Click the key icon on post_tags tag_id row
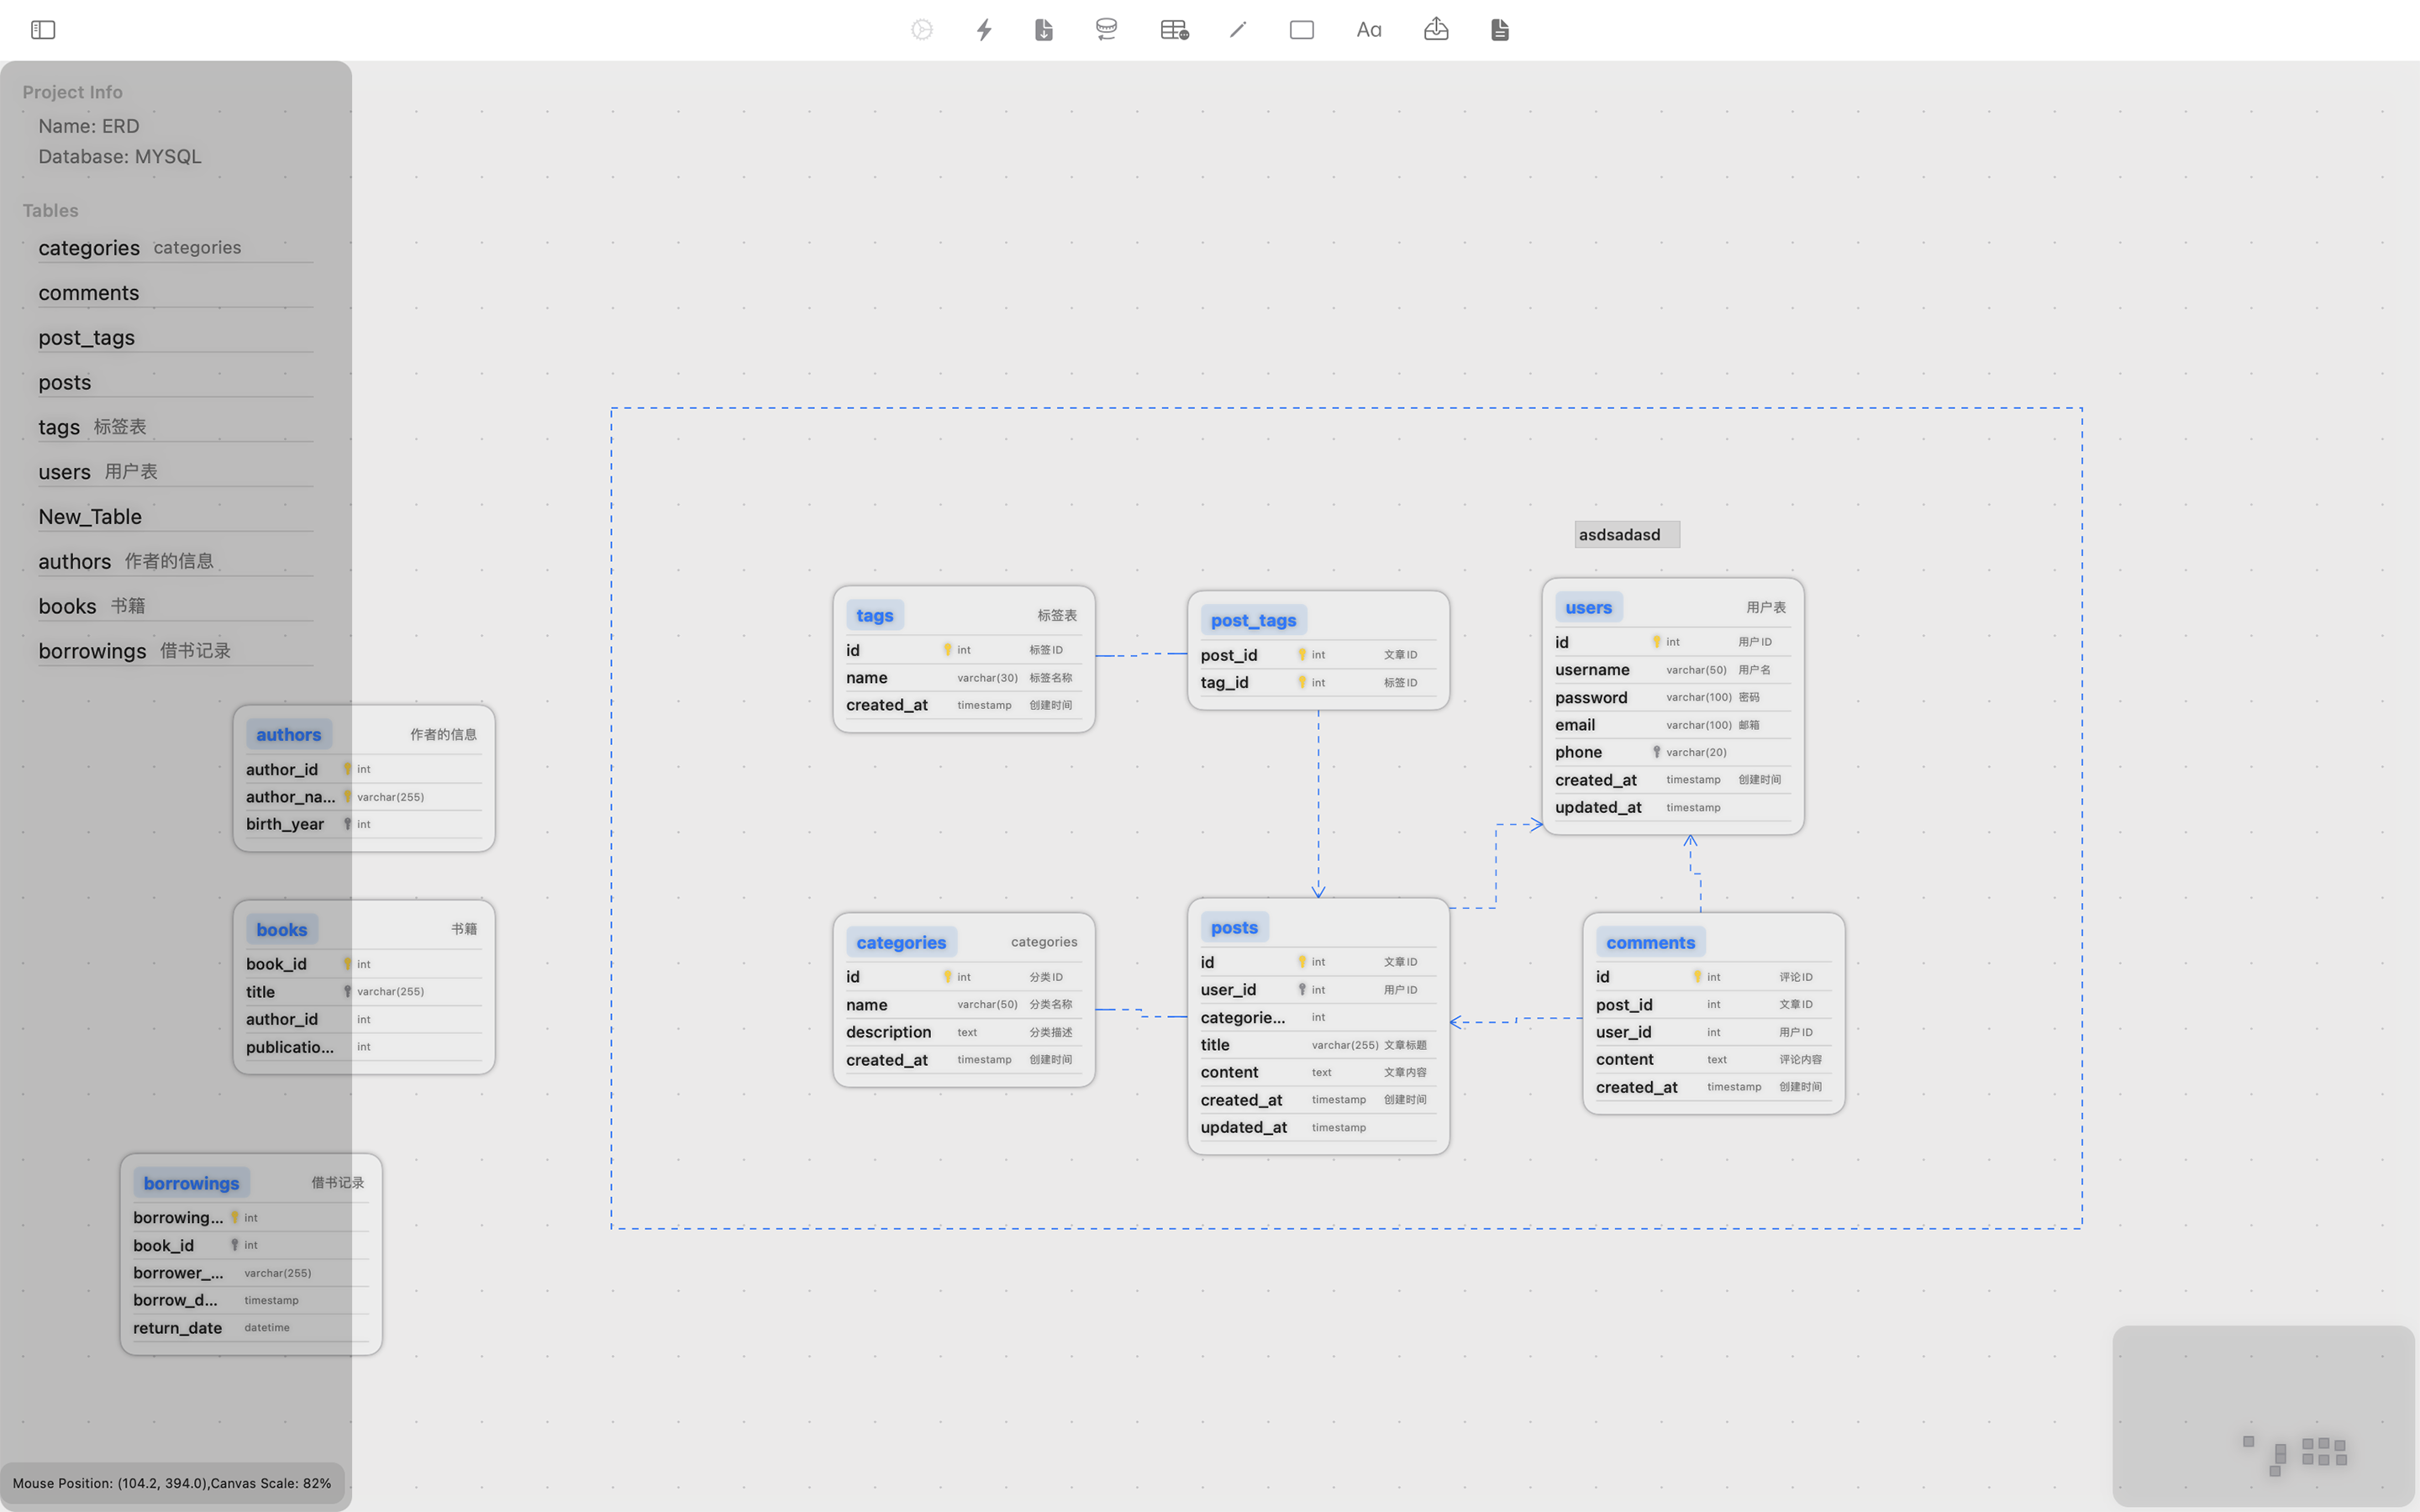Screen dimensions: 2420x1512 tap(1302, 682)
